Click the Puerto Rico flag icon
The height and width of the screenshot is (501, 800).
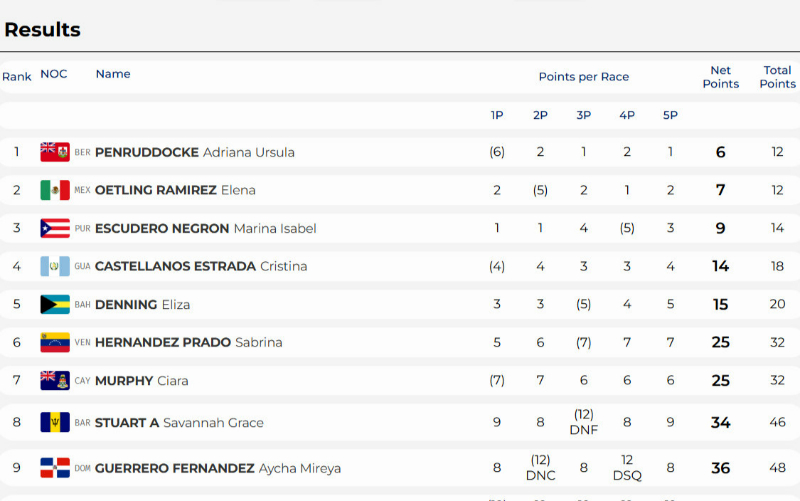click(x=55, y=228)
